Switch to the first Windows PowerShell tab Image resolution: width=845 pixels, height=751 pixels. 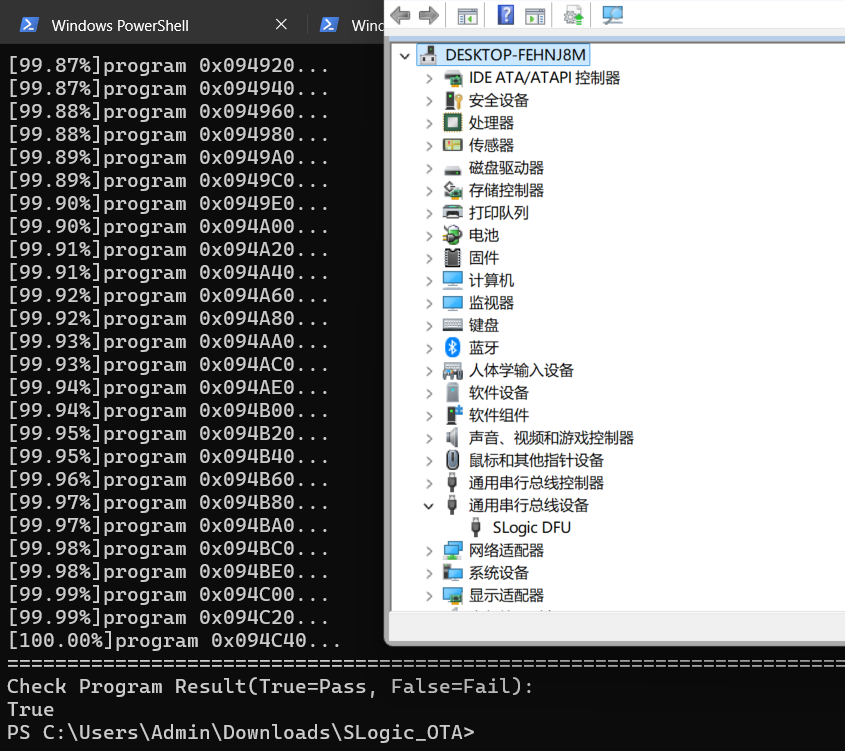120,25
